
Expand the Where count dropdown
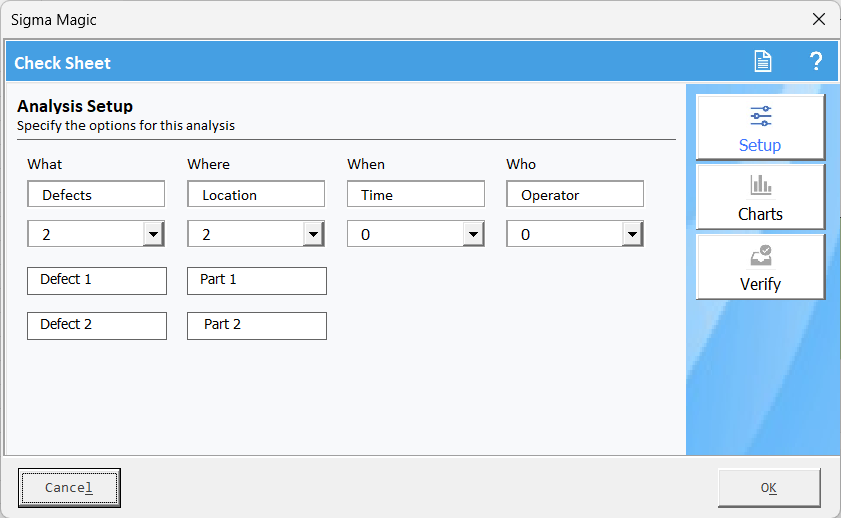coord(313,234)
